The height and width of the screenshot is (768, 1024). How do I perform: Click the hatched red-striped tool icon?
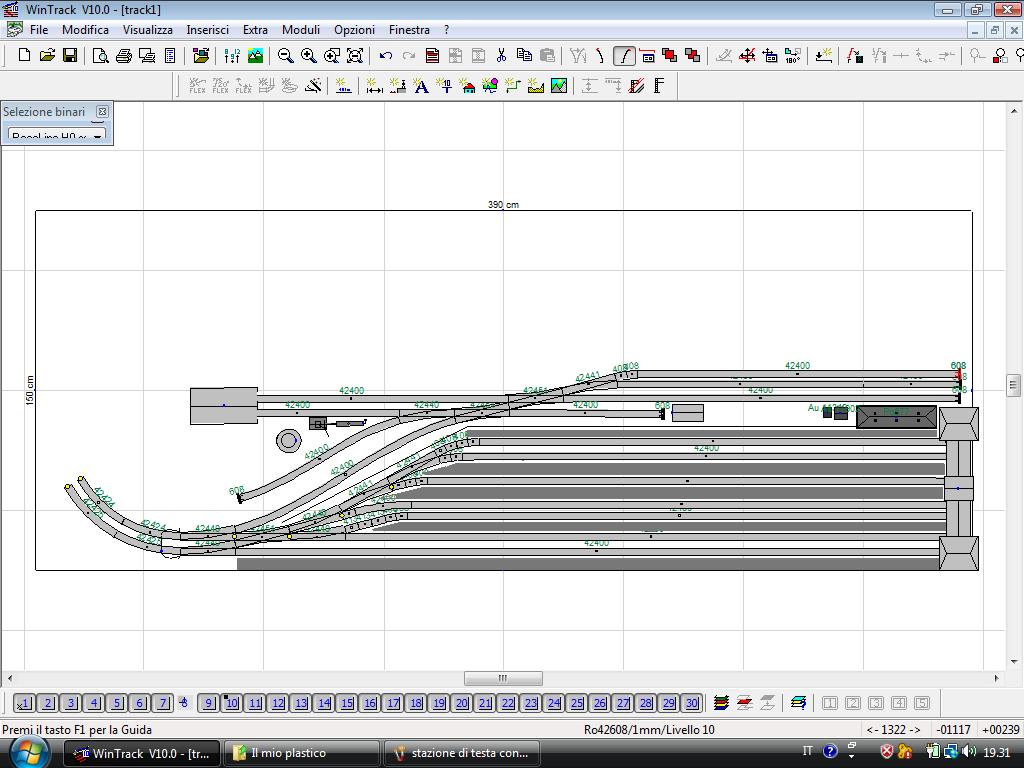(x=637, y=86)
